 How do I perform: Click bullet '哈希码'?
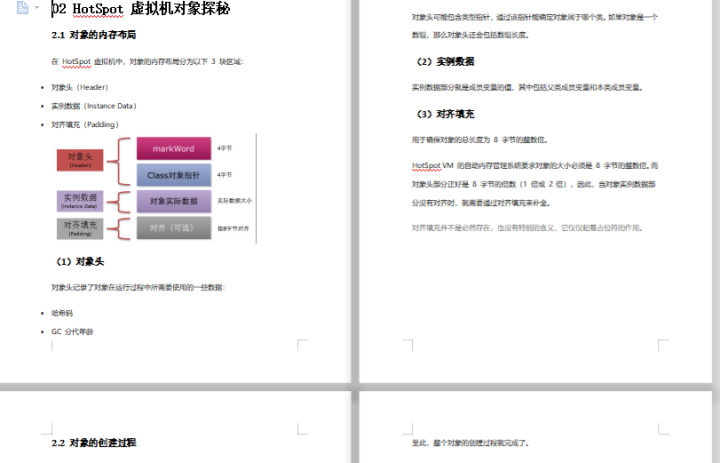click(x=62, y=313)
